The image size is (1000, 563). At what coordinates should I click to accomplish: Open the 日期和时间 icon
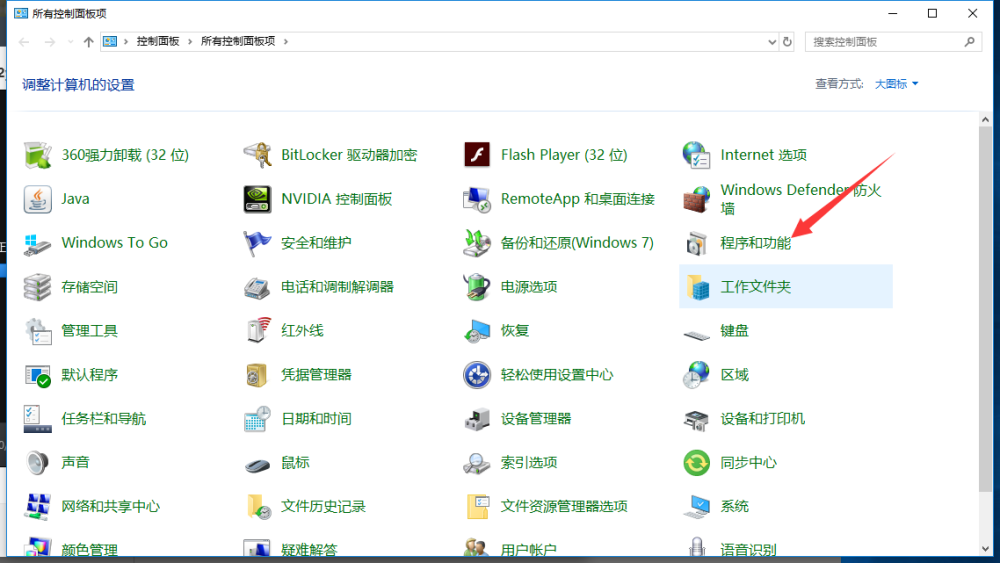(258, 419)
